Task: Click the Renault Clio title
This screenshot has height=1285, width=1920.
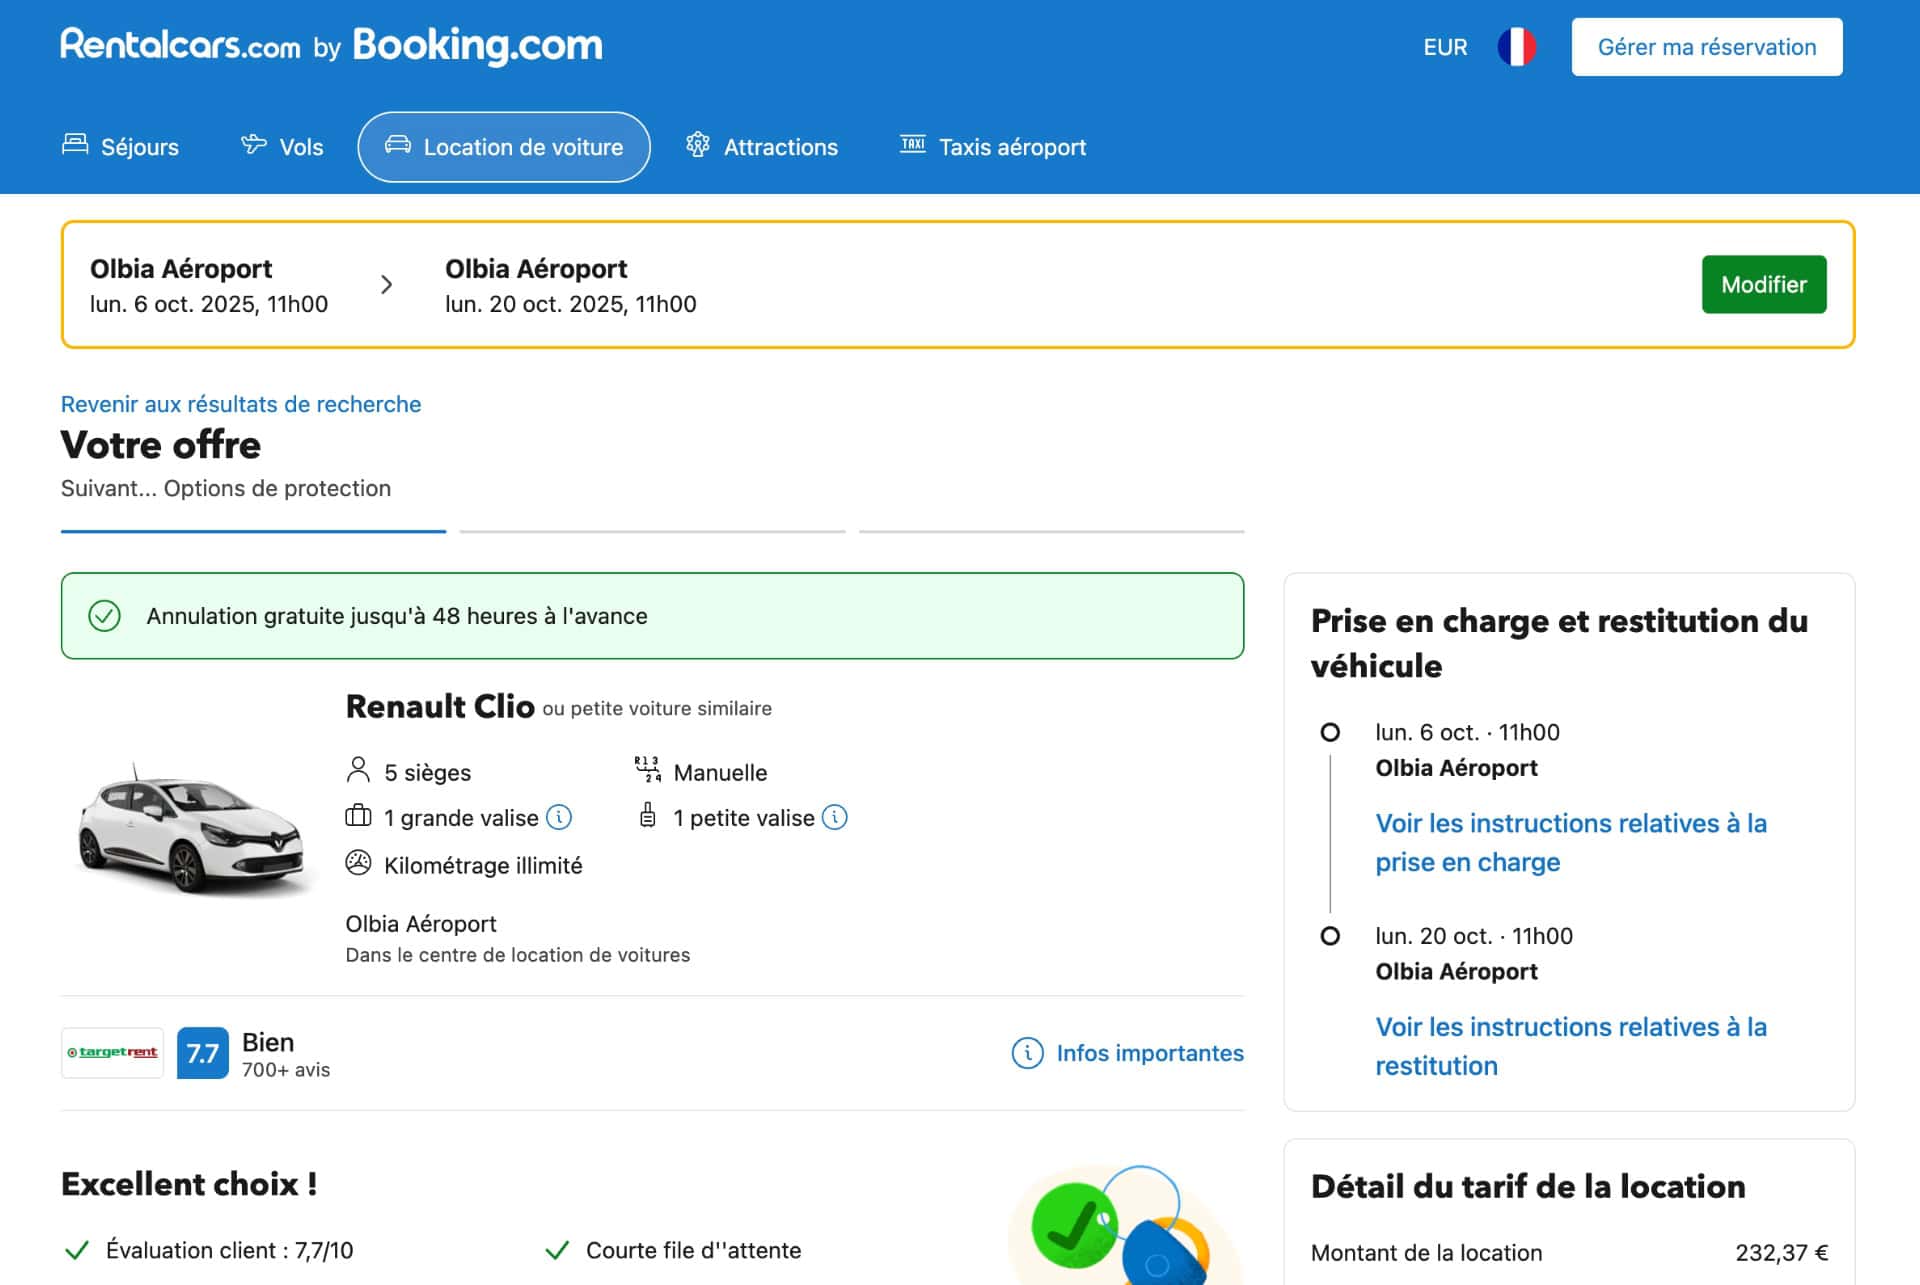Action: [440, 706]
